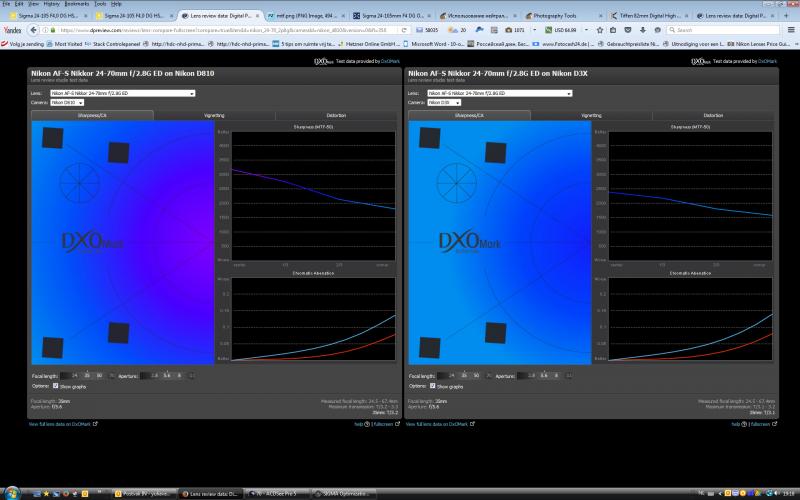Toggle Show graphs checkbox in D3X panel
The width and height of the screenshot is (800, 500).
pos(433,386)
